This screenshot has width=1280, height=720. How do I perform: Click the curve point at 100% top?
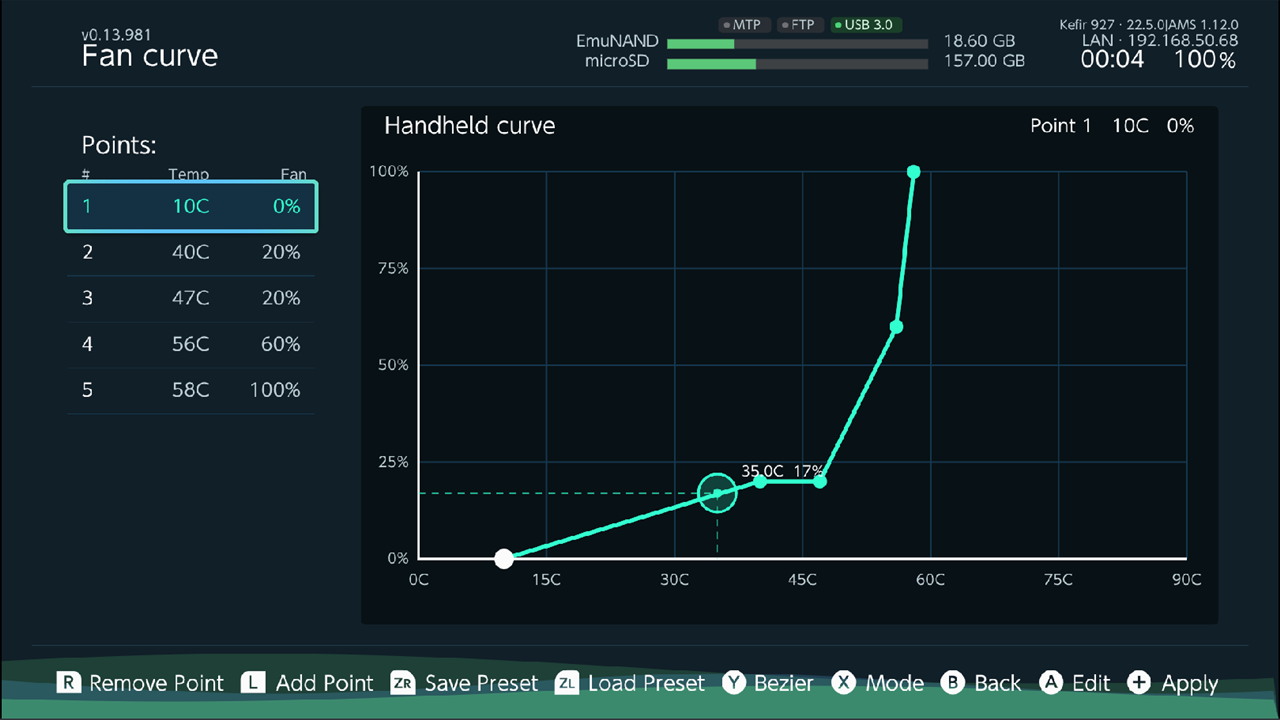click(913, 172)
